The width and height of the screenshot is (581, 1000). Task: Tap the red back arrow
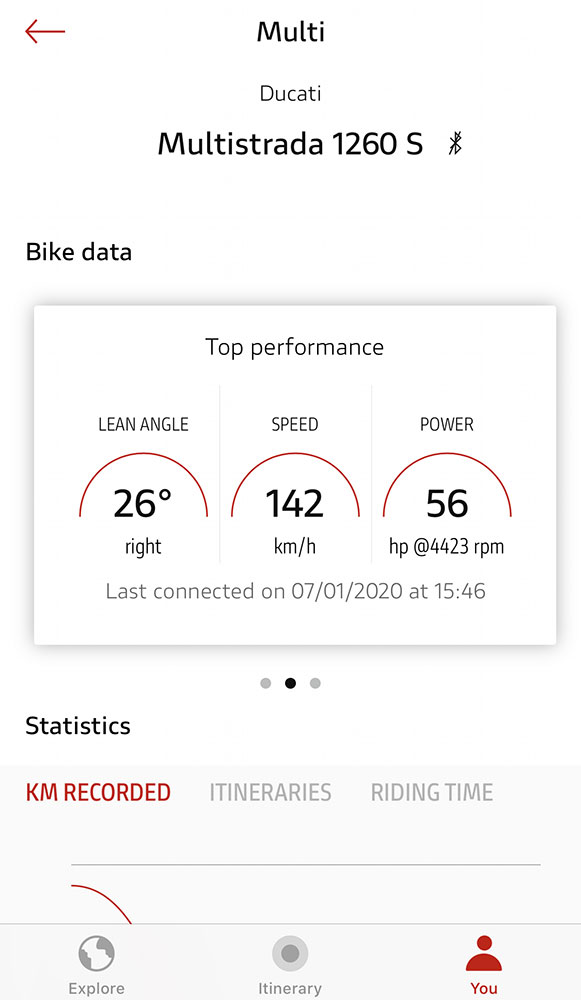coord(45,31)
